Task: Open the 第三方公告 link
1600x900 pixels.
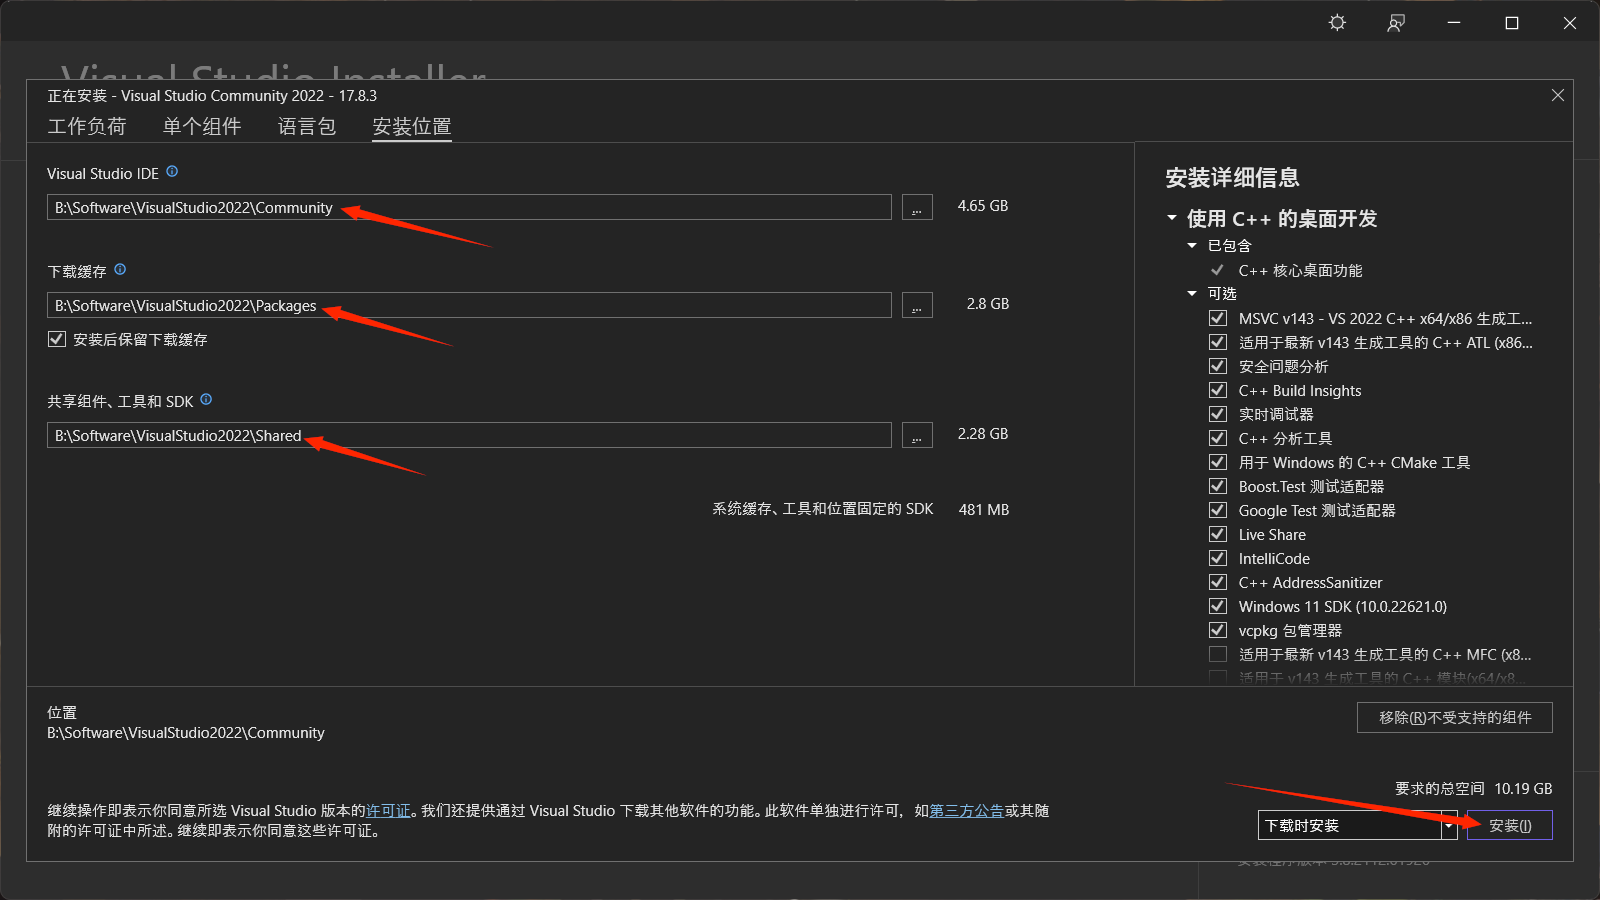Action: 966,811
